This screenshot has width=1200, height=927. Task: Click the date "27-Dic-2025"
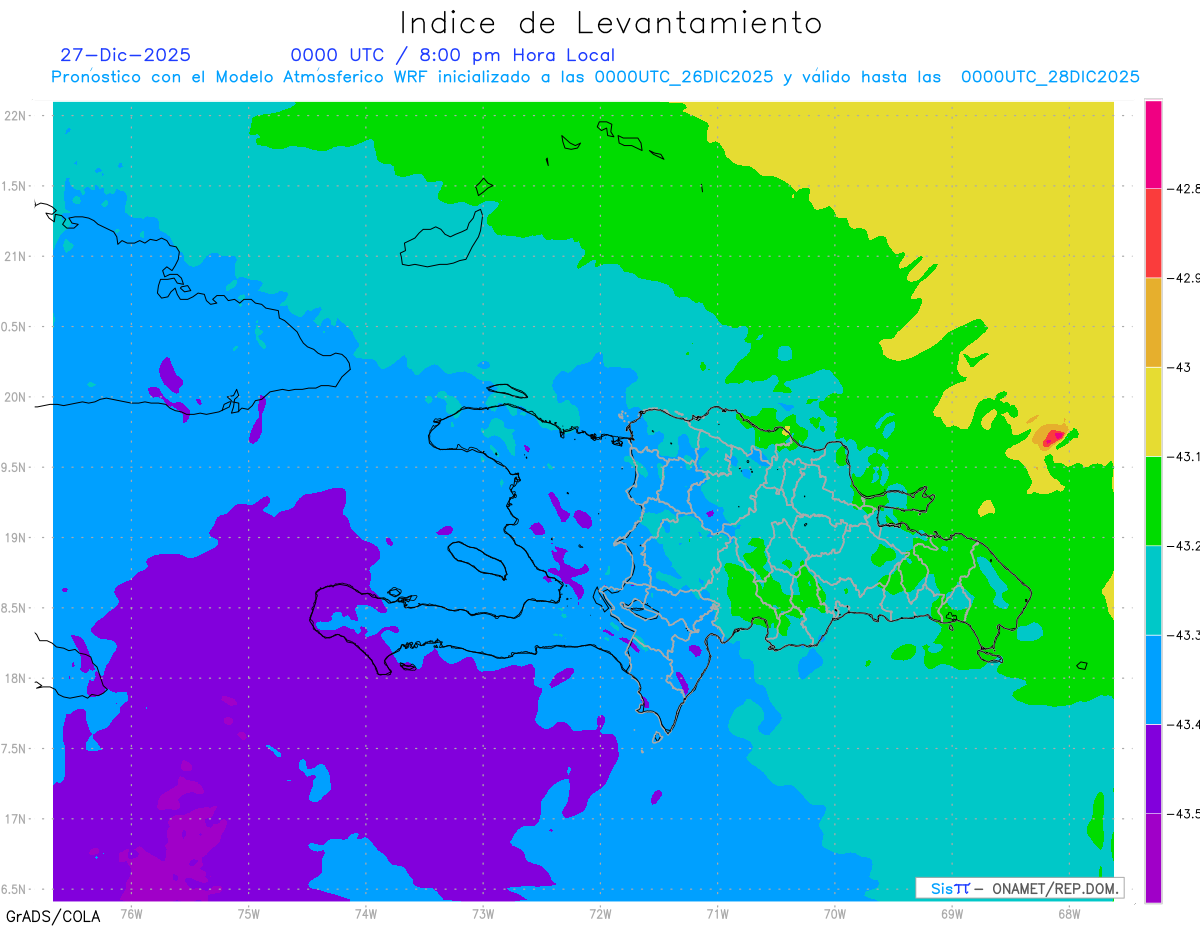point(125,55)
